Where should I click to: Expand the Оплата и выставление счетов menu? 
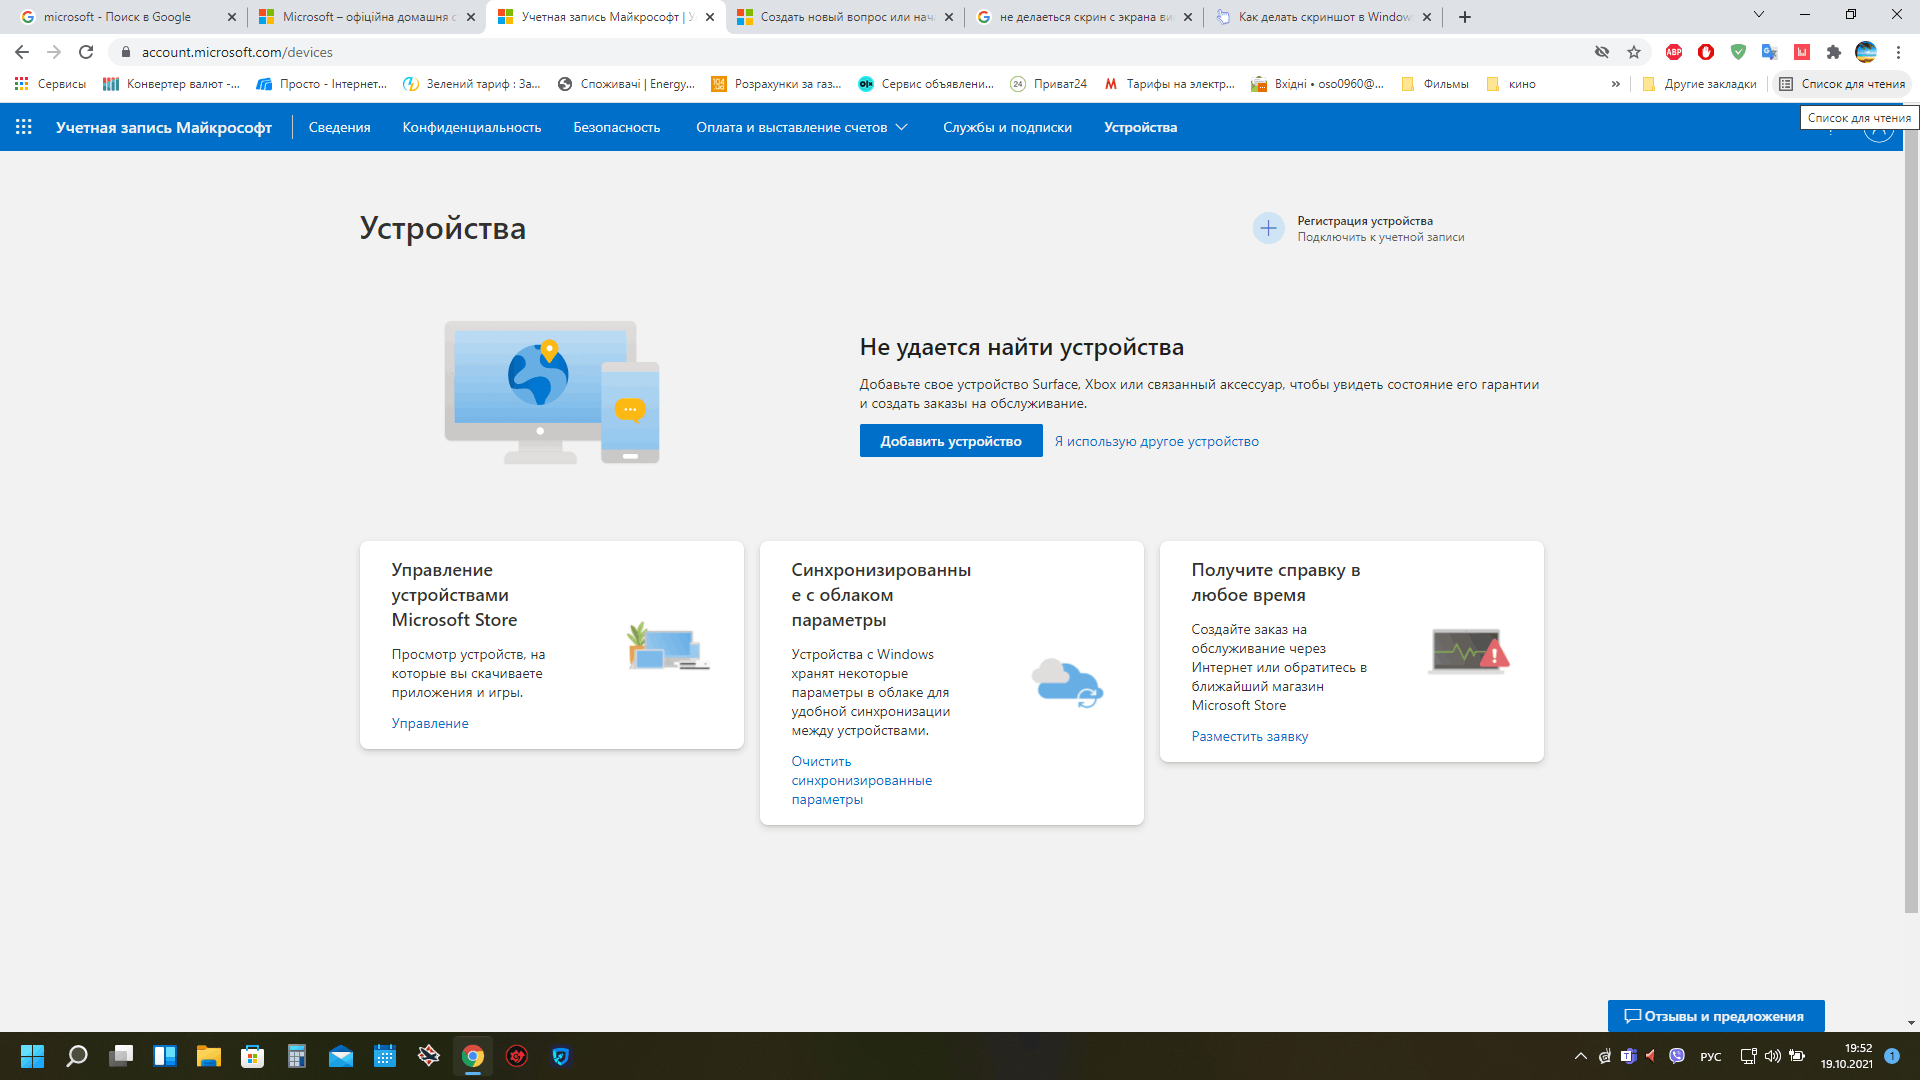pos(802,127)
